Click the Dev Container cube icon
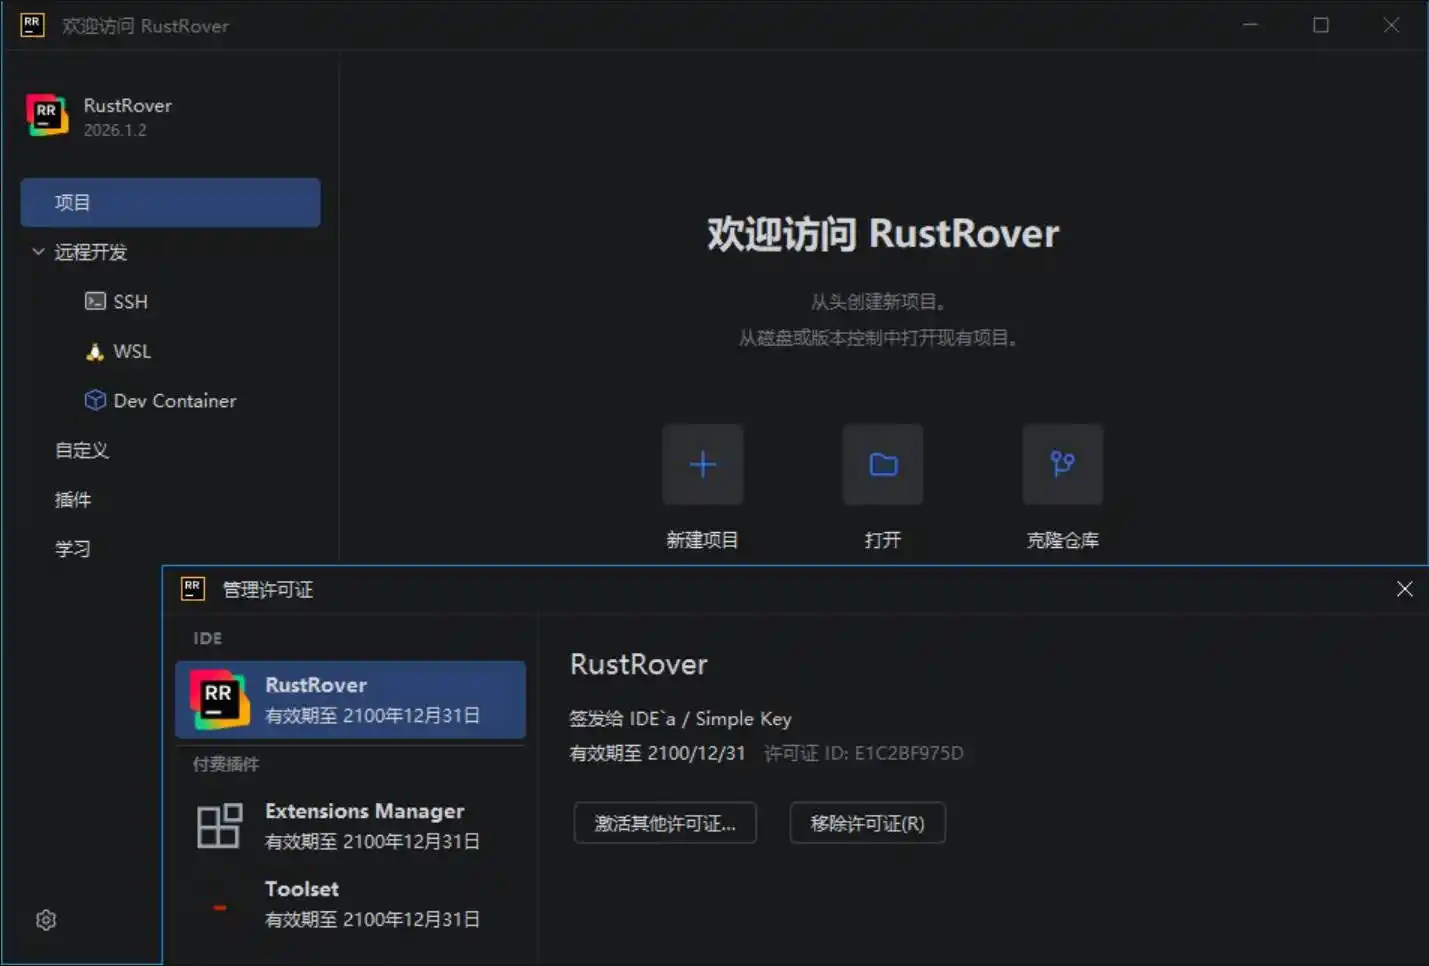The height and width of the screenshot is (966, 1429). click(x=95, y=400)
